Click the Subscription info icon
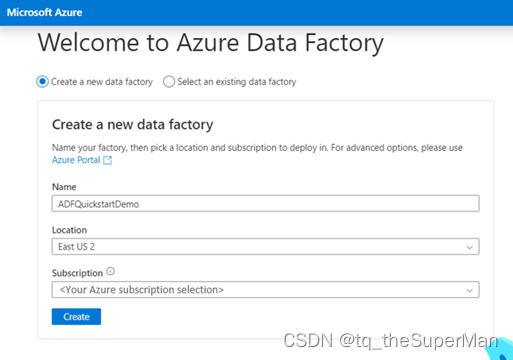The width and height of the screenshot is (513, 360). pos(111,272)
